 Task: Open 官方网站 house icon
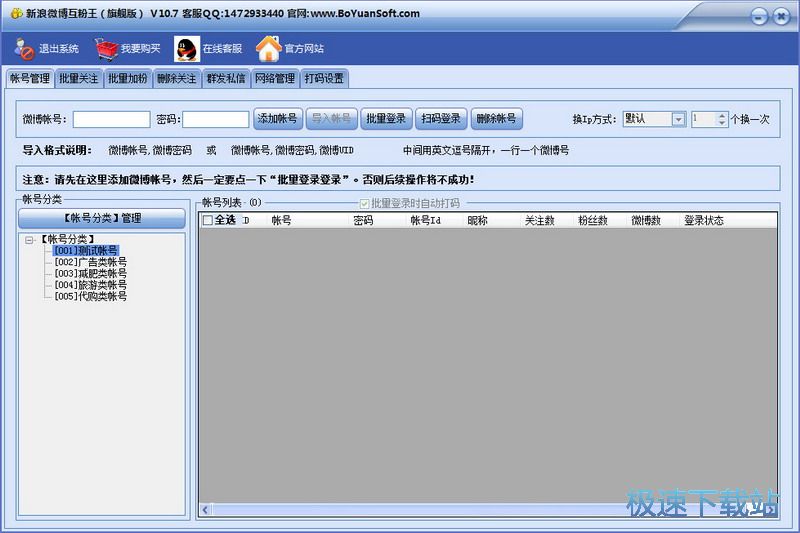(268, 49)
